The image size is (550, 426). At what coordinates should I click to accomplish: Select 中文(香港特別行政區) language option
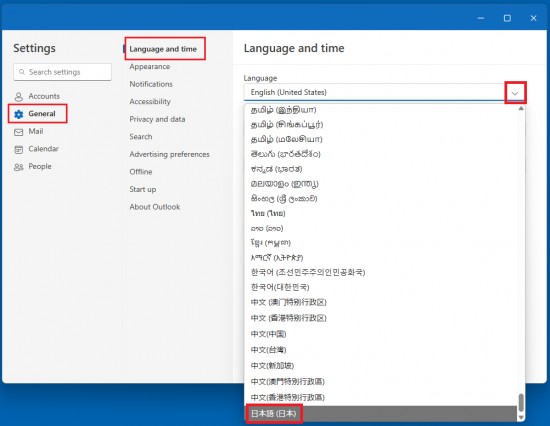(381, 398)
